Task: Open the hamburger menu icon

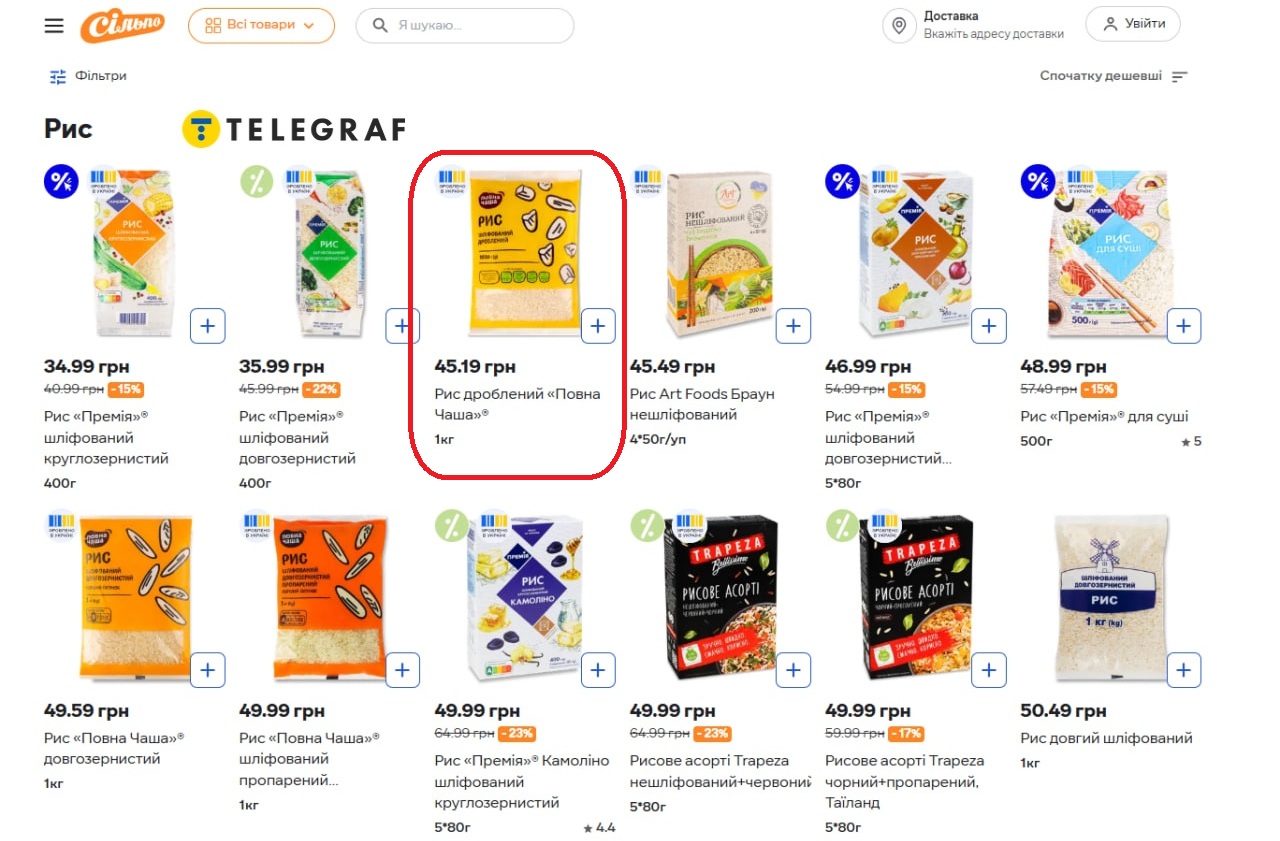Action: 54,26
